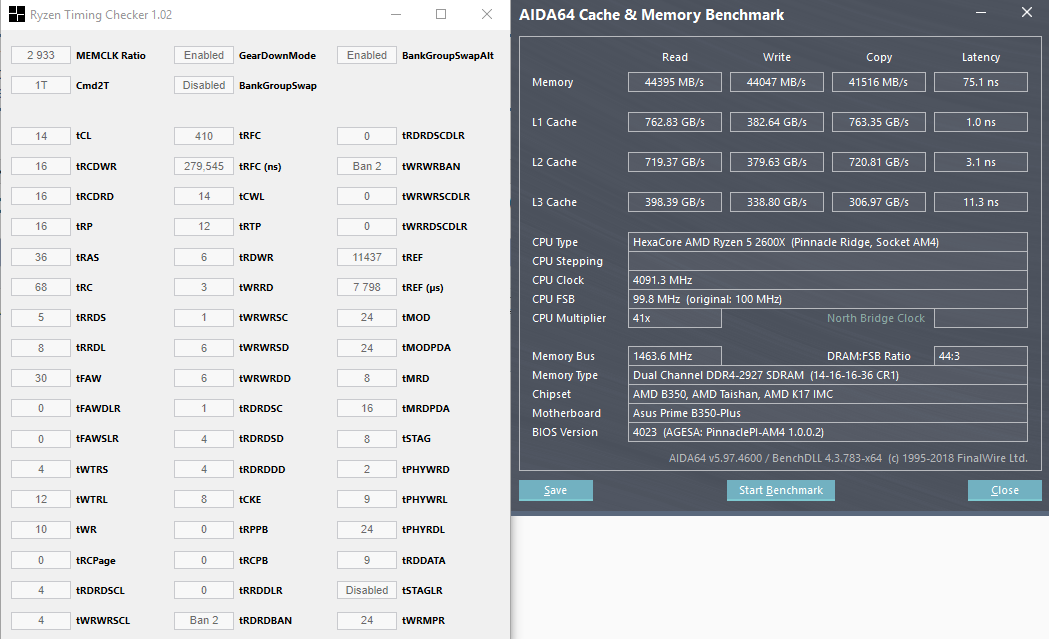Click the tRRDS value 5

pyautogui.click(x=41, y=317)
